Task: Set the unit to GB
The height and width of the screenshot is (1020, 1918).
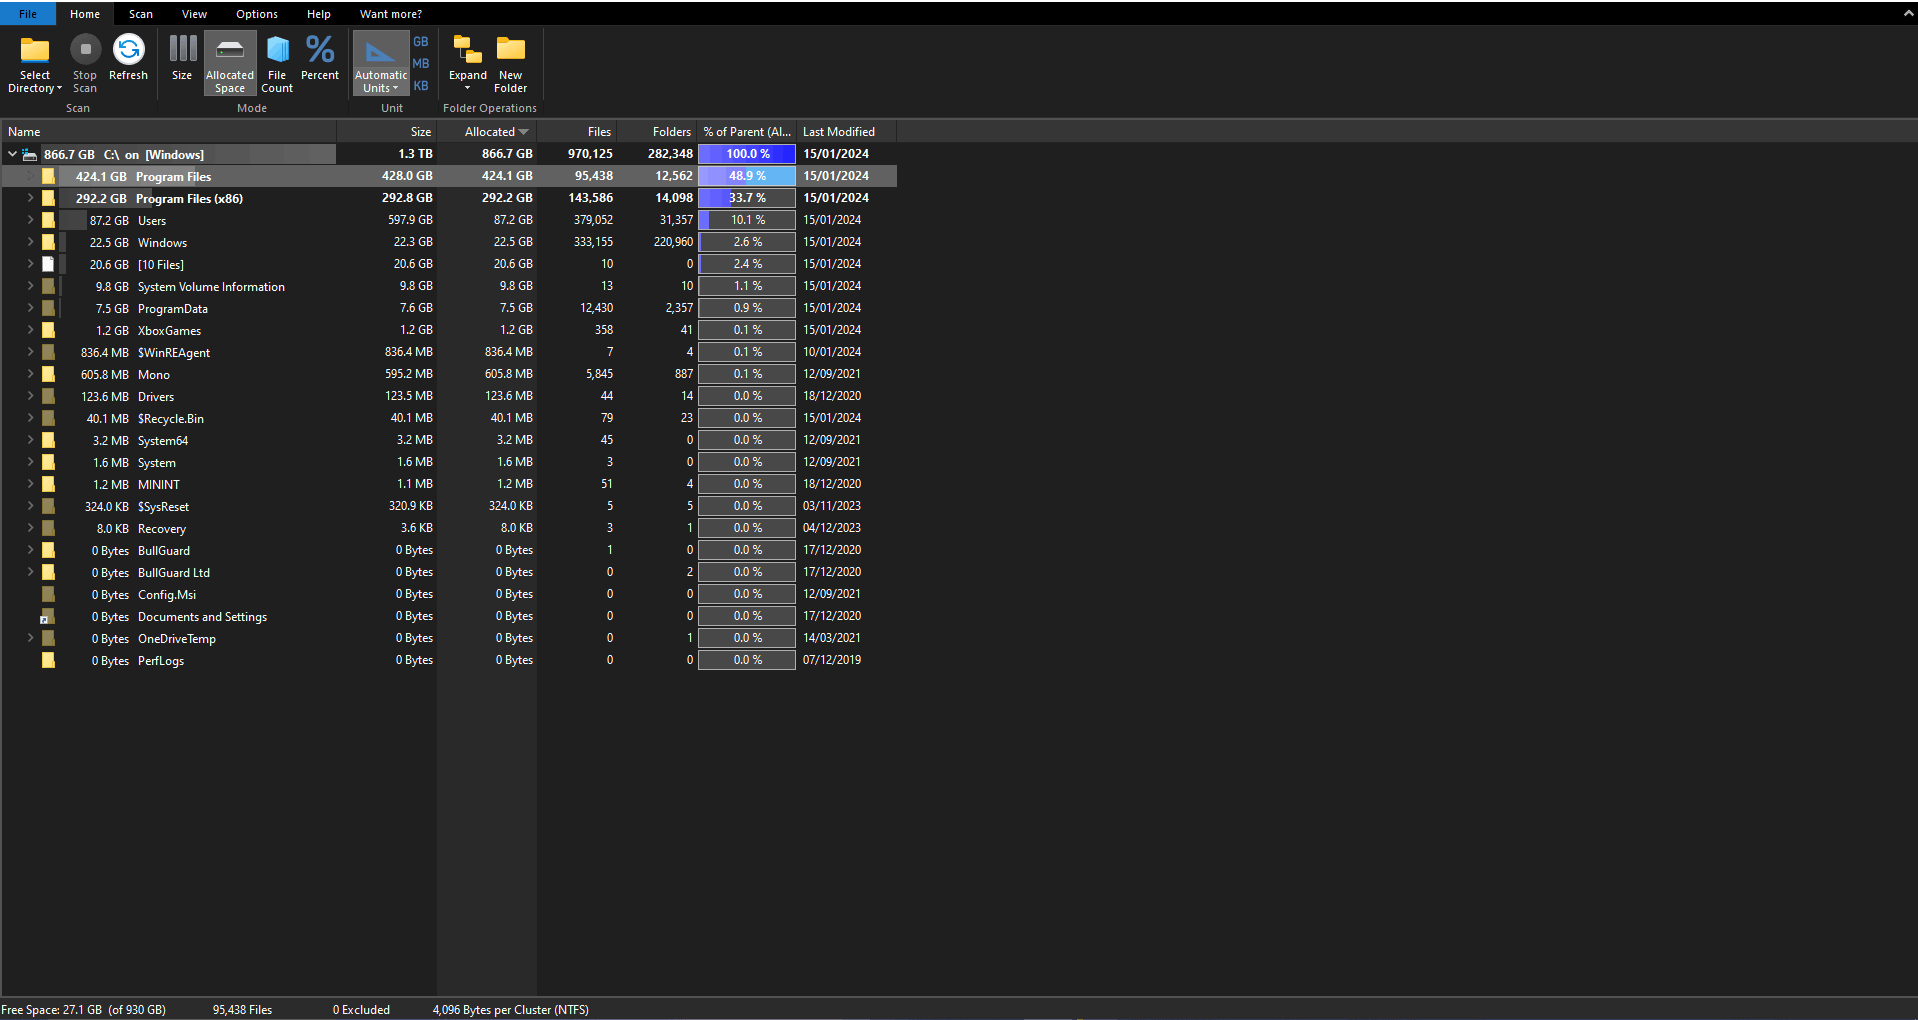Action: pos(421,42)
